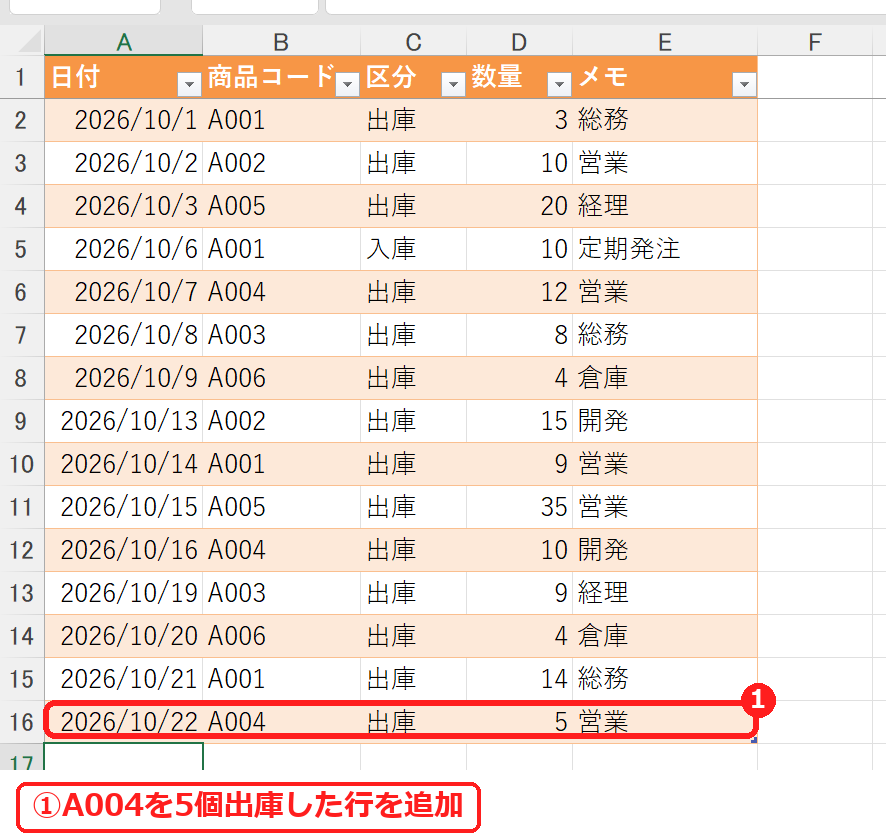Click the 区分 header cell
The height and width of the screenshot is (840, 886).
(413, 77)
